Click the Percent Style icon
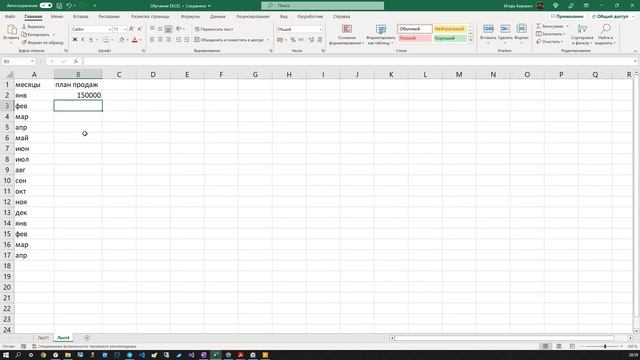 pos(293,40)
